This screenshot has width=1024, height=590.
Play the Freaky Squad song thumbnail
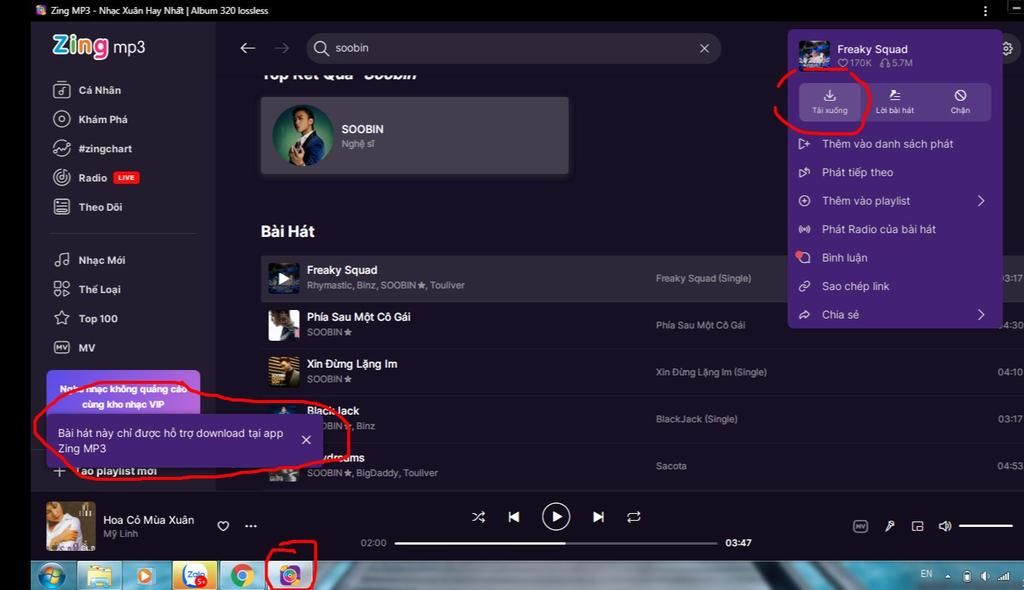tap(283, 278)
